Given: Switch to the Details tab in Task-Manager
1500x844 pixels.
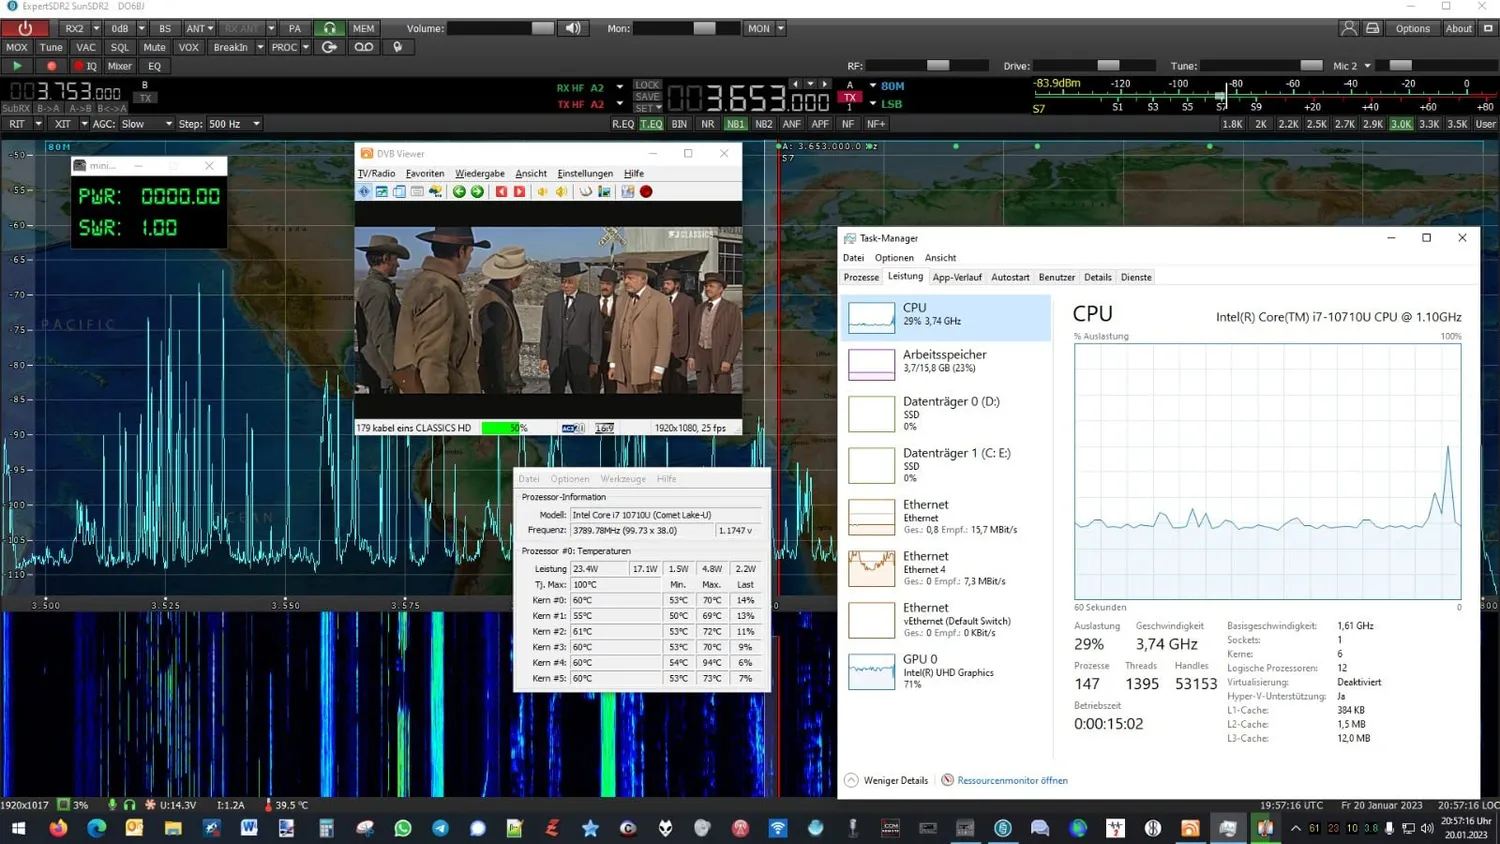Looking at the screenshot, I should (1097, 277).
